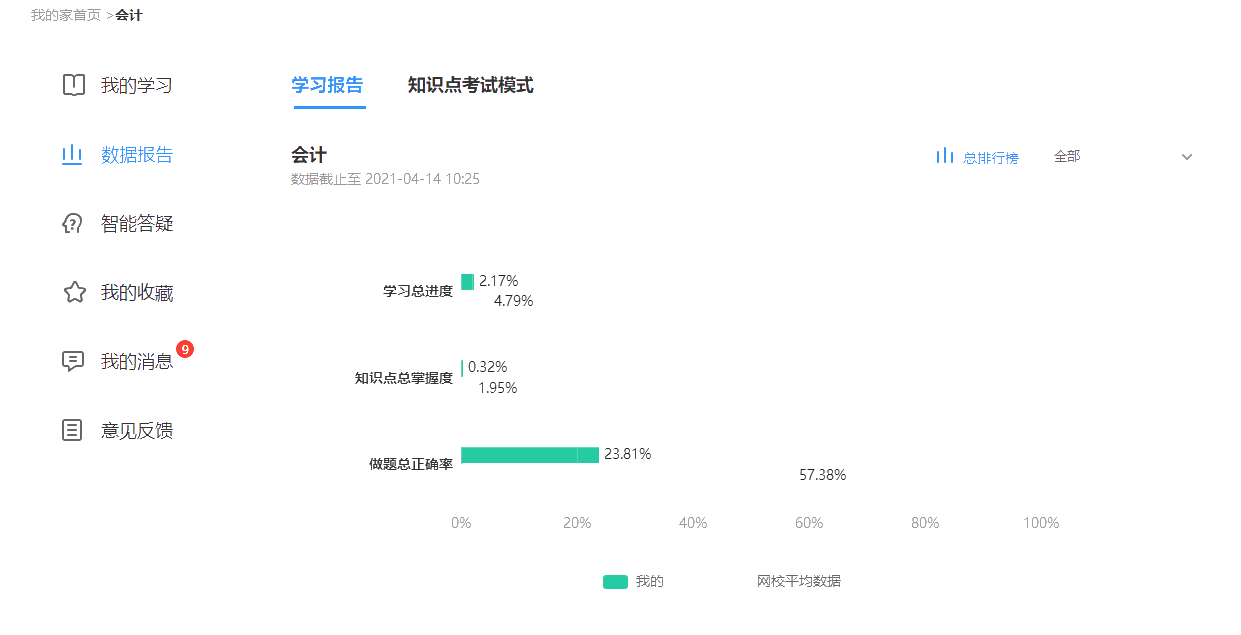Screen dimensions: 1241x635
Task: Click the 意见反馈 document icon
Action: click(x=72, y=430)
